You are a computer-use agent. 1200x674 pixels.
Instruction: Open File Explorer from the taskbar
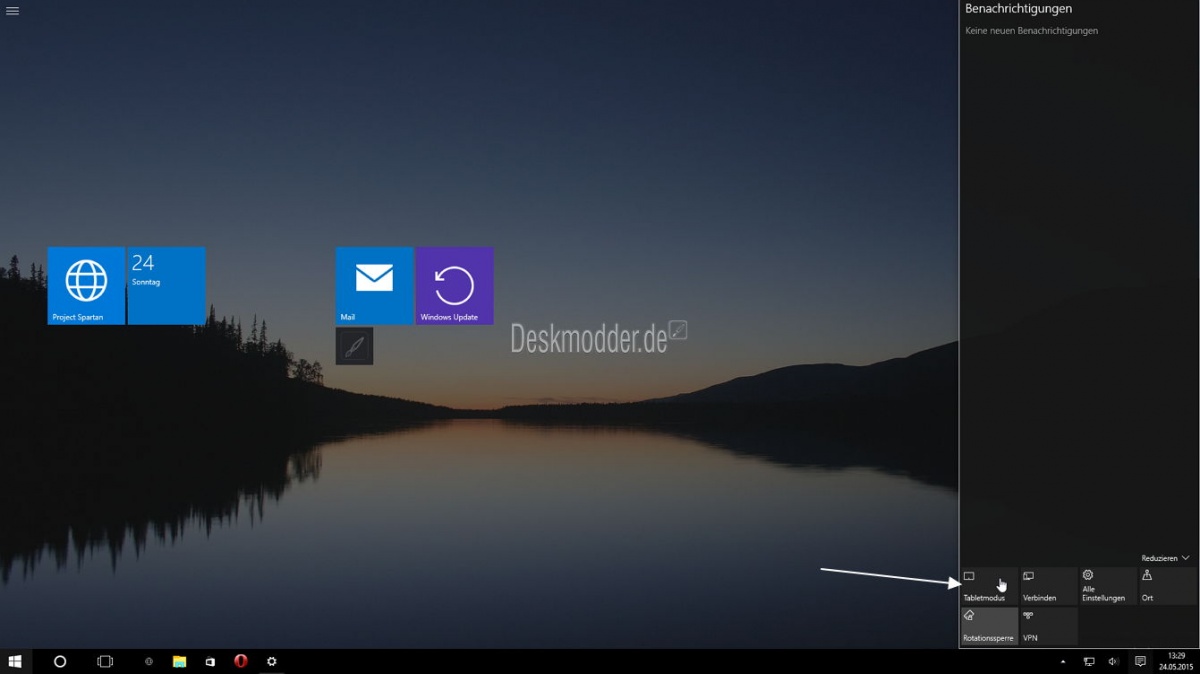click(180, 661)
